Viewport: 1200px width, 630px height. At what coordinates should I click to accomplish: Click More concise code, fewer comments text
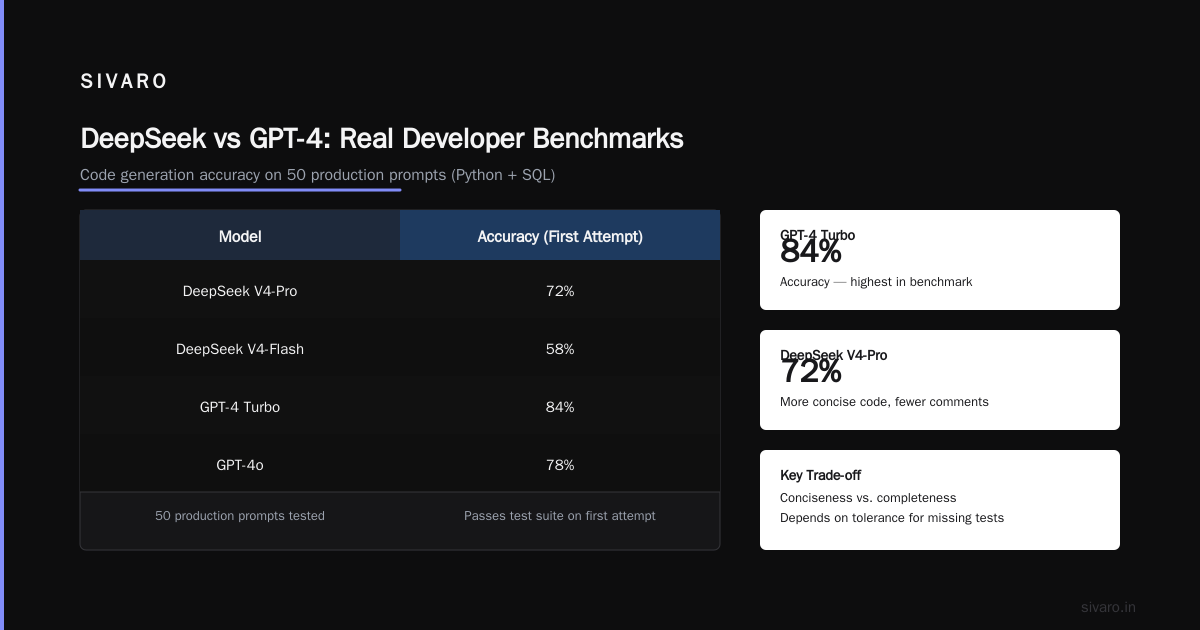click(884, 402)
